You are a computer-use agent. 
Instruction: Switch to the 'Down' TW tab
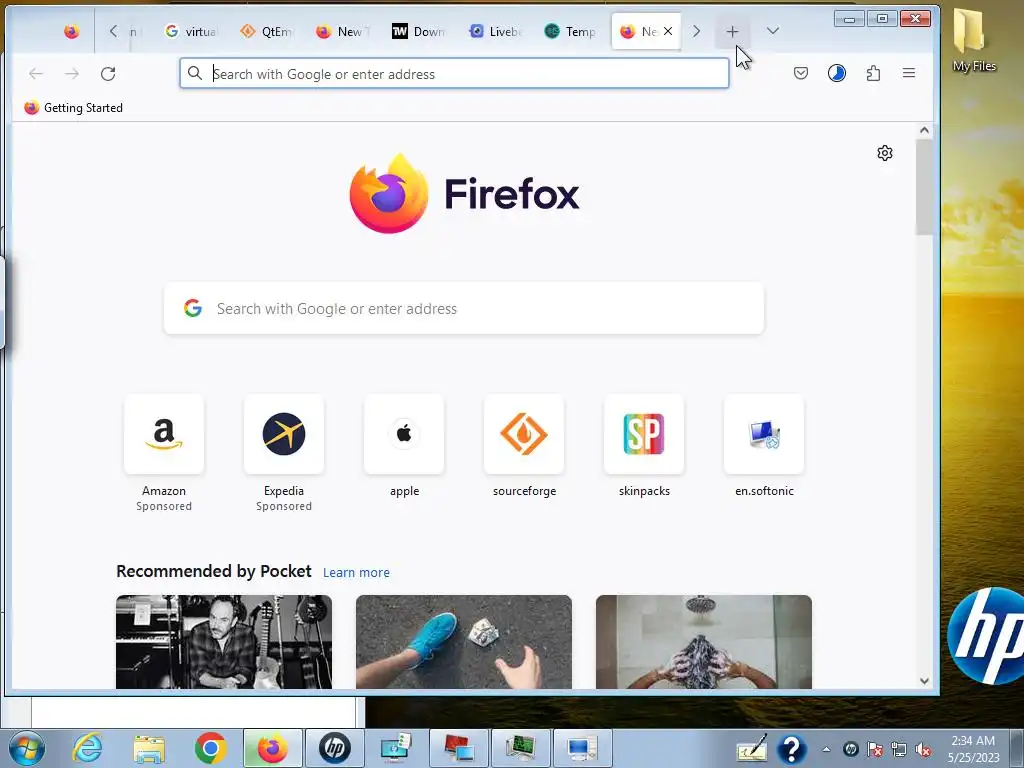click(418, 31)
